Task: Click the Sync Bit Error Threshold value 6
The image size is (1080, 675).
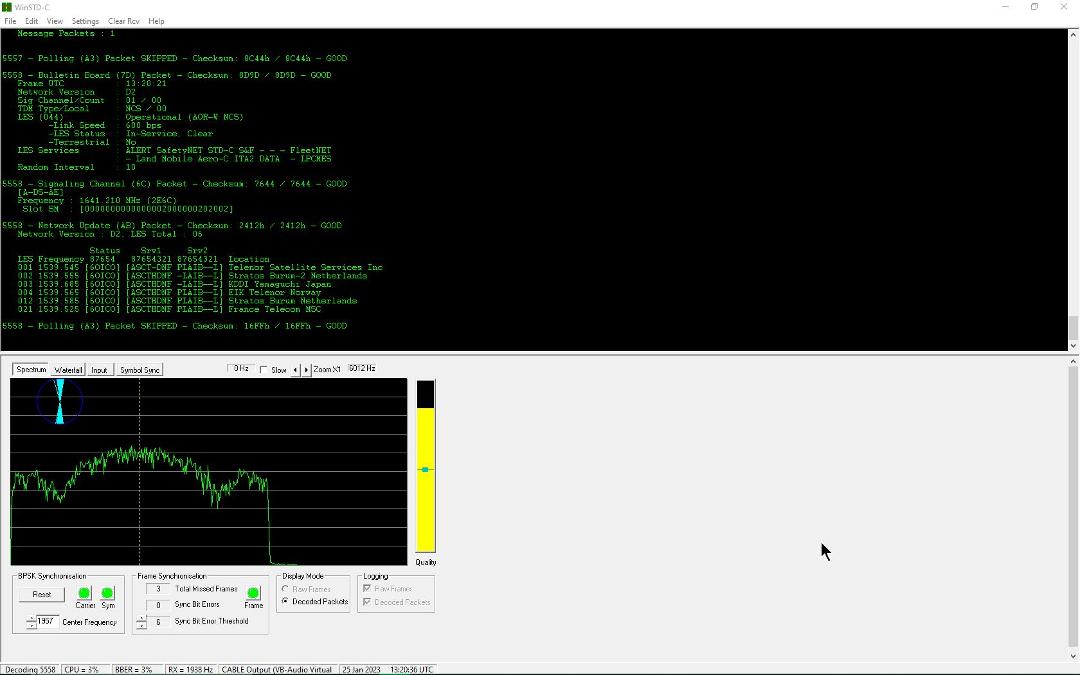Action: (x=158, y=621)
